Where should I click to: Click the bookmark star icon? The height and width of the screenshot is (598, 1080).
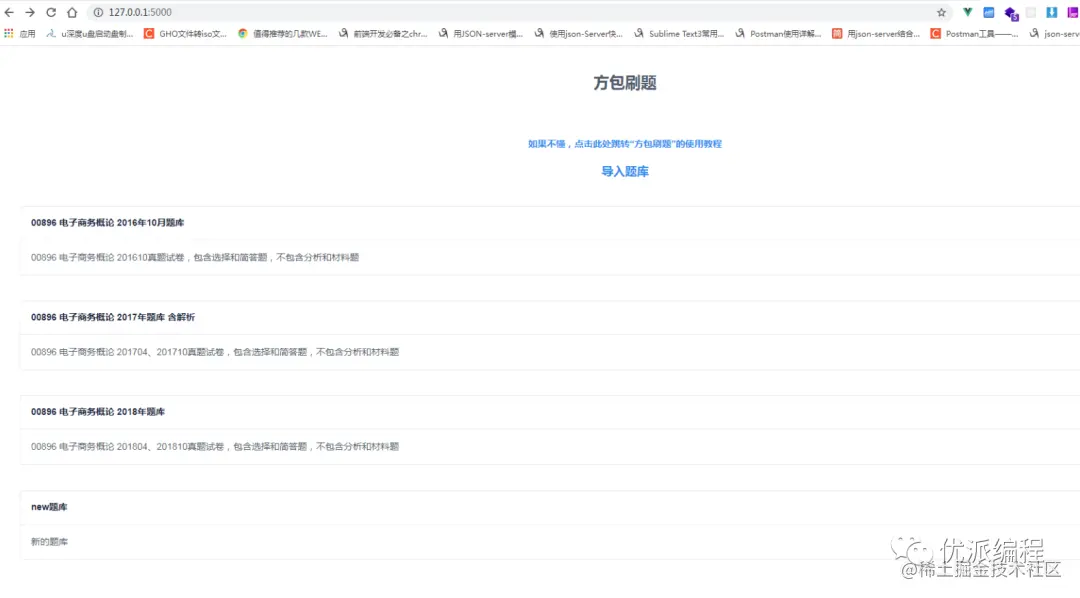point(941,12)
